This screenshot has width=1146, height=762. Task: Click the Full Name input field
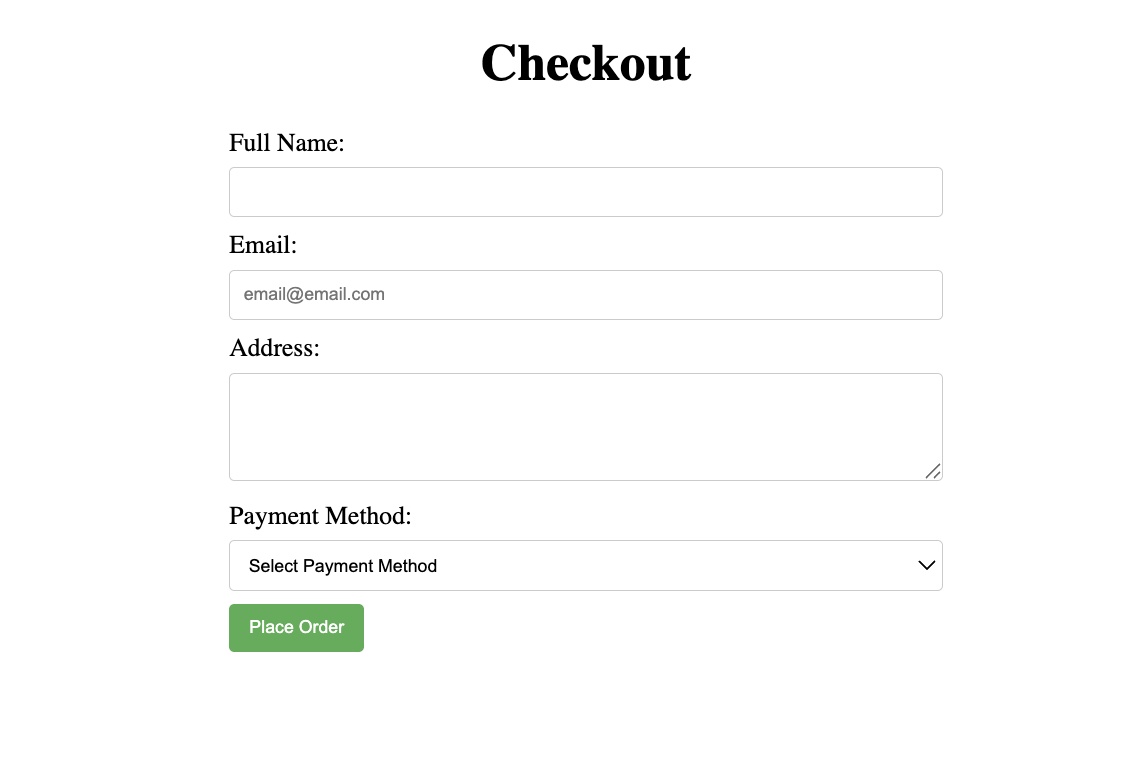pos(585,192)
